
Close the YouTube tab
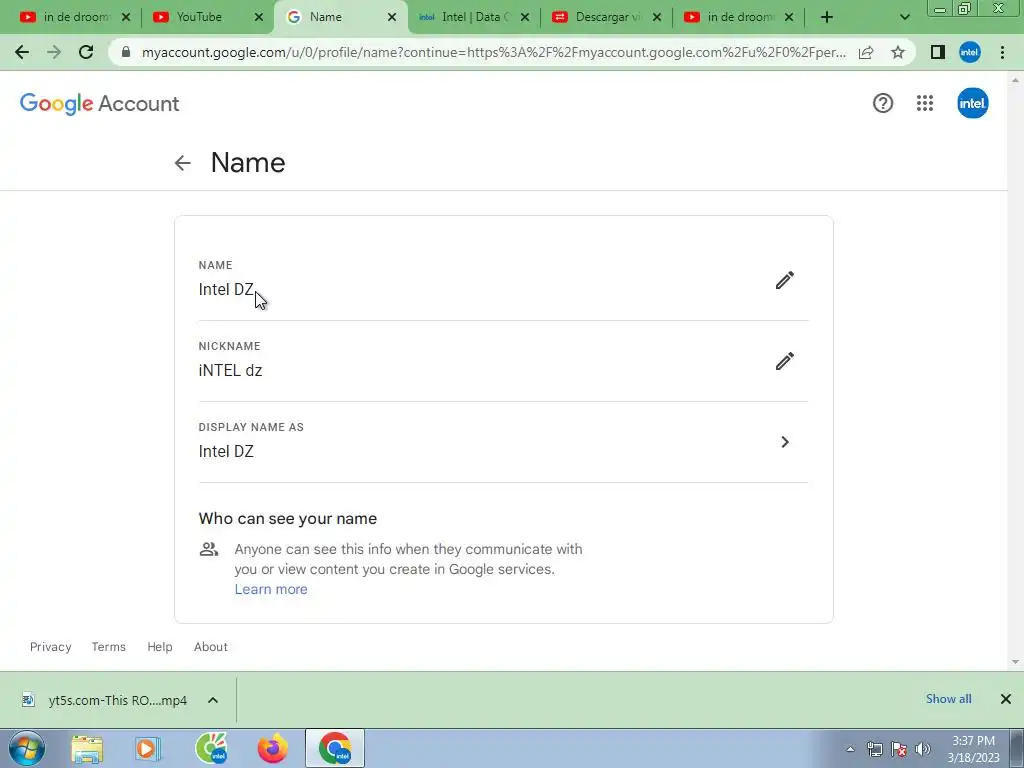(259, 17)
